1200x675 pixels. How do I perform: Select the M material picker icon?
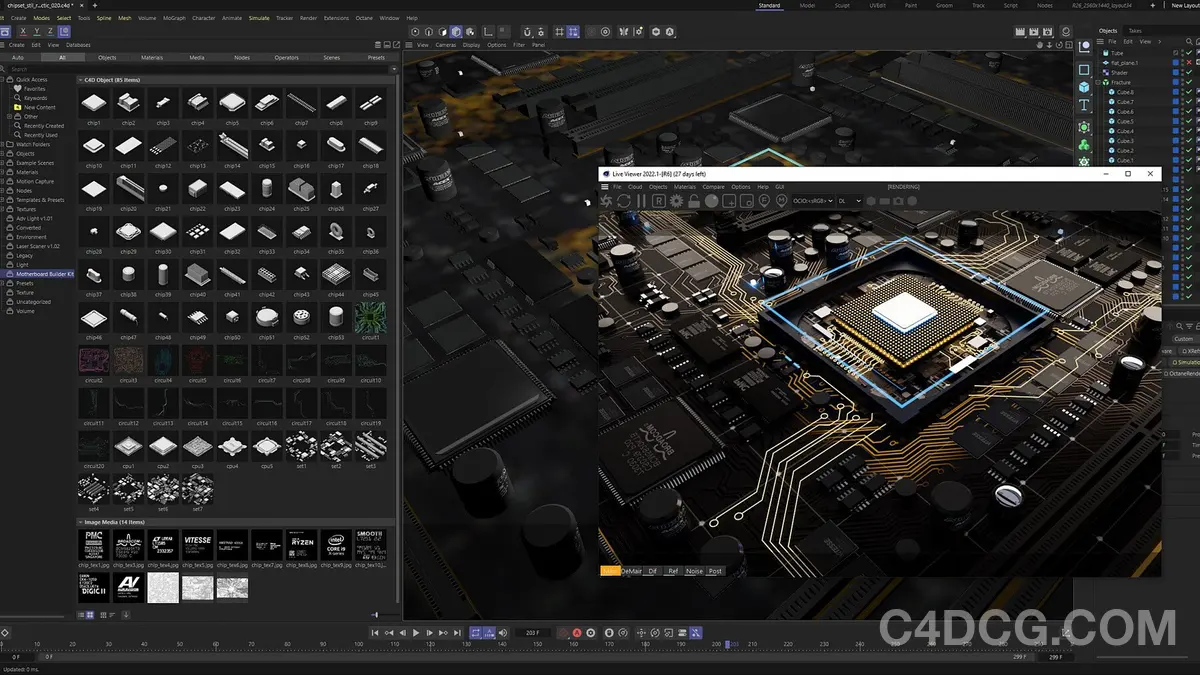click(780, 200)
